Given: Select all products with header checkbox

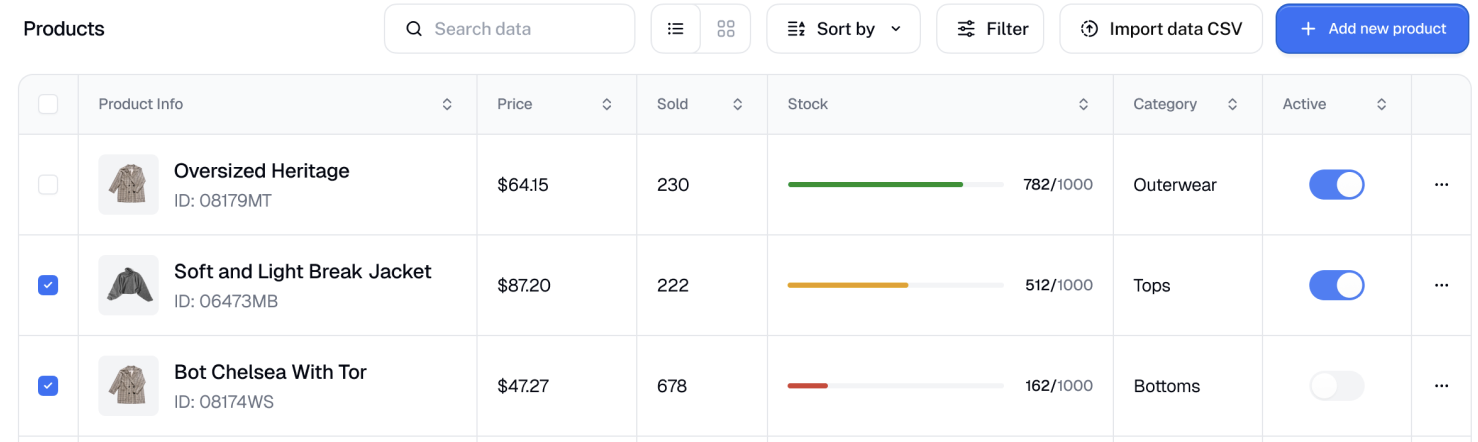Looking at the screenshot, I should point(48,104).
